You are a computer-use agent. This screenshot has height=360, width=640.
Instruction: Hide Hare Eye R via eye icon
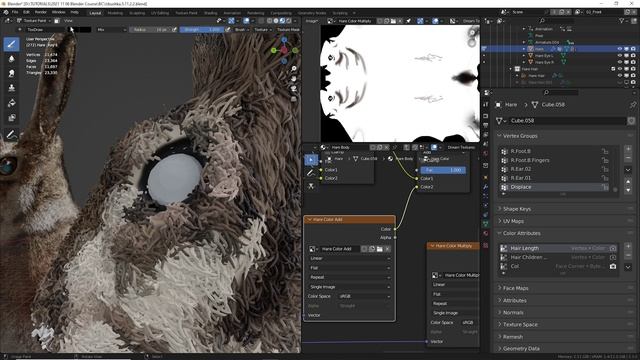(620, 62)
